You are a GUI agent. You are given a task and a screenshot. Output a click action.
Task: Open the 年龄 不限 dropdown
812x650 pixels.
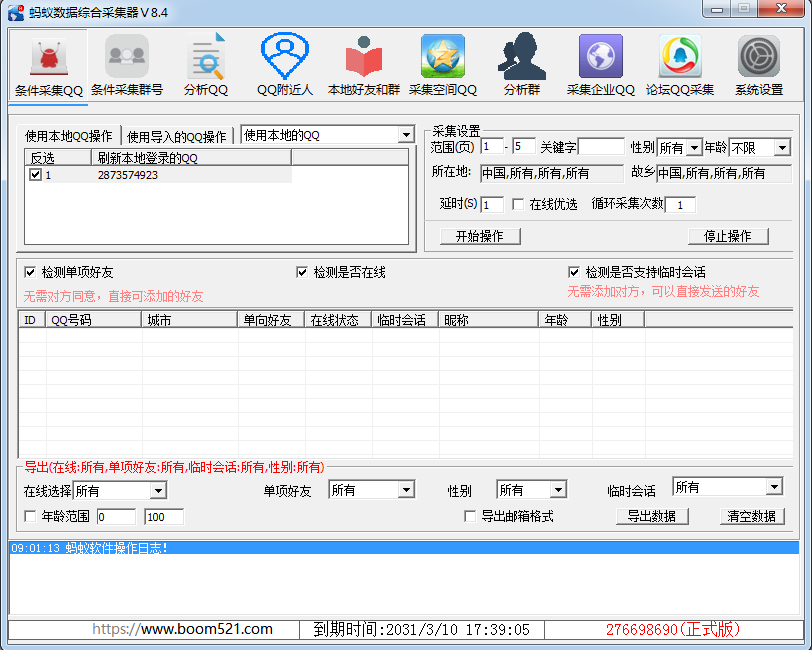[x=782, y=148]
